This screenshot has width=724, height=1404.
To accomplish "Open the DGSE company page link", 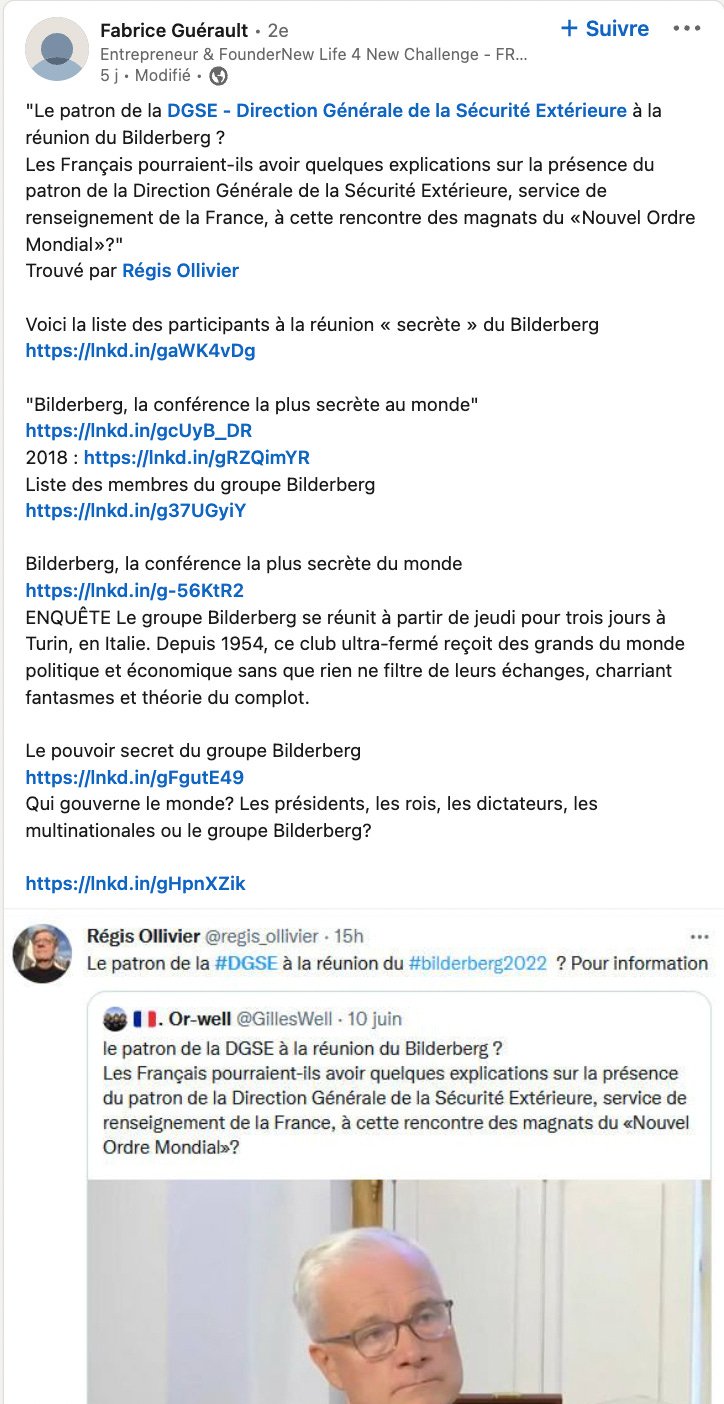I will tap(397, 110).
